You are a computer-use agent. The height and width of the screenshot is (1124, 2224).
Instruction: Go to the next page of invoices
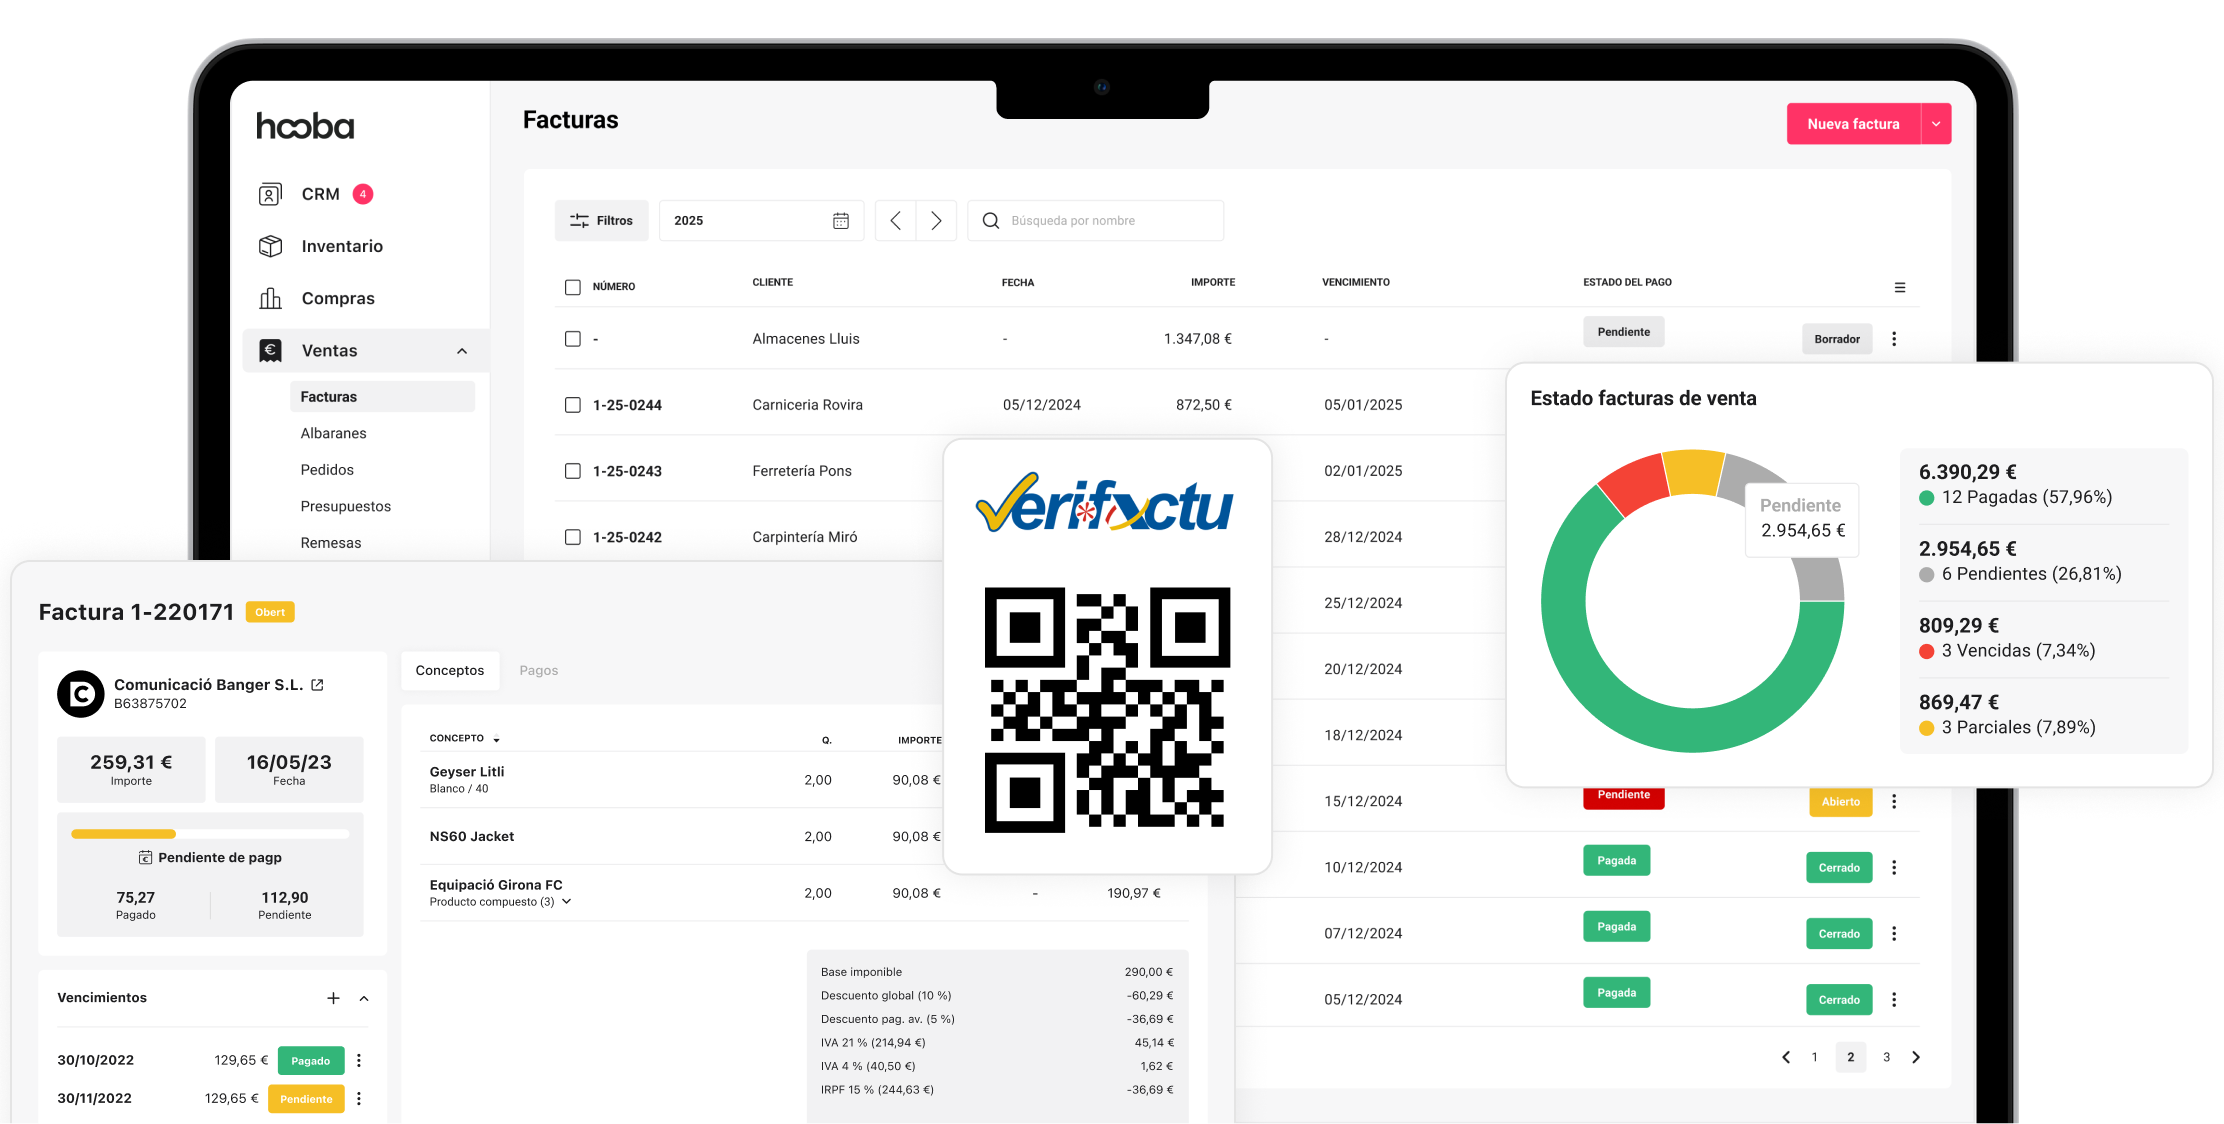[x=1916, y=1057]
